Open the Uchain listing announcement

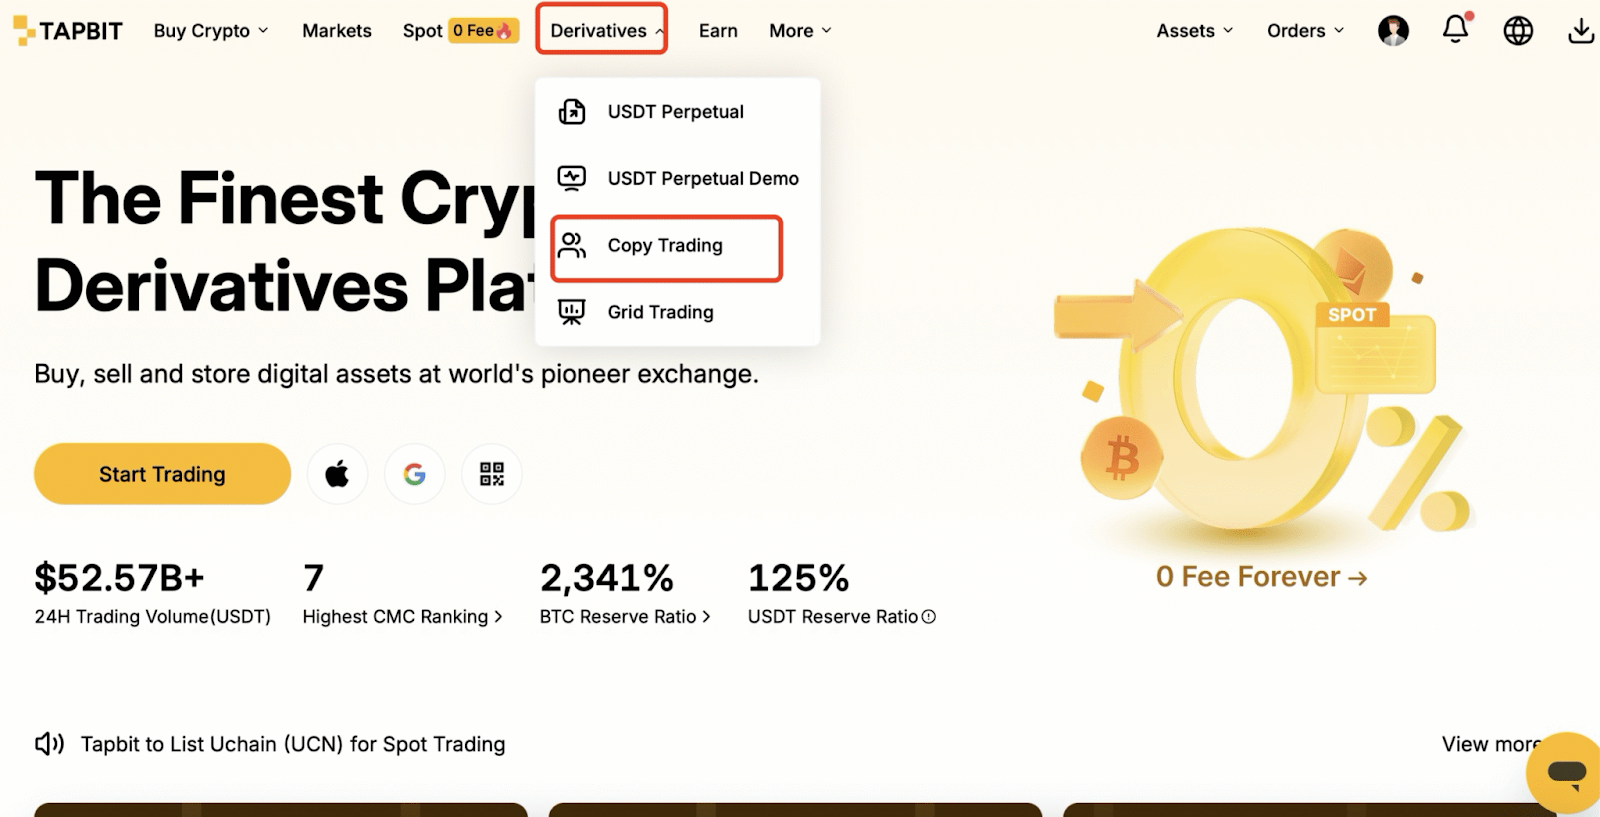tap(293, 744)
